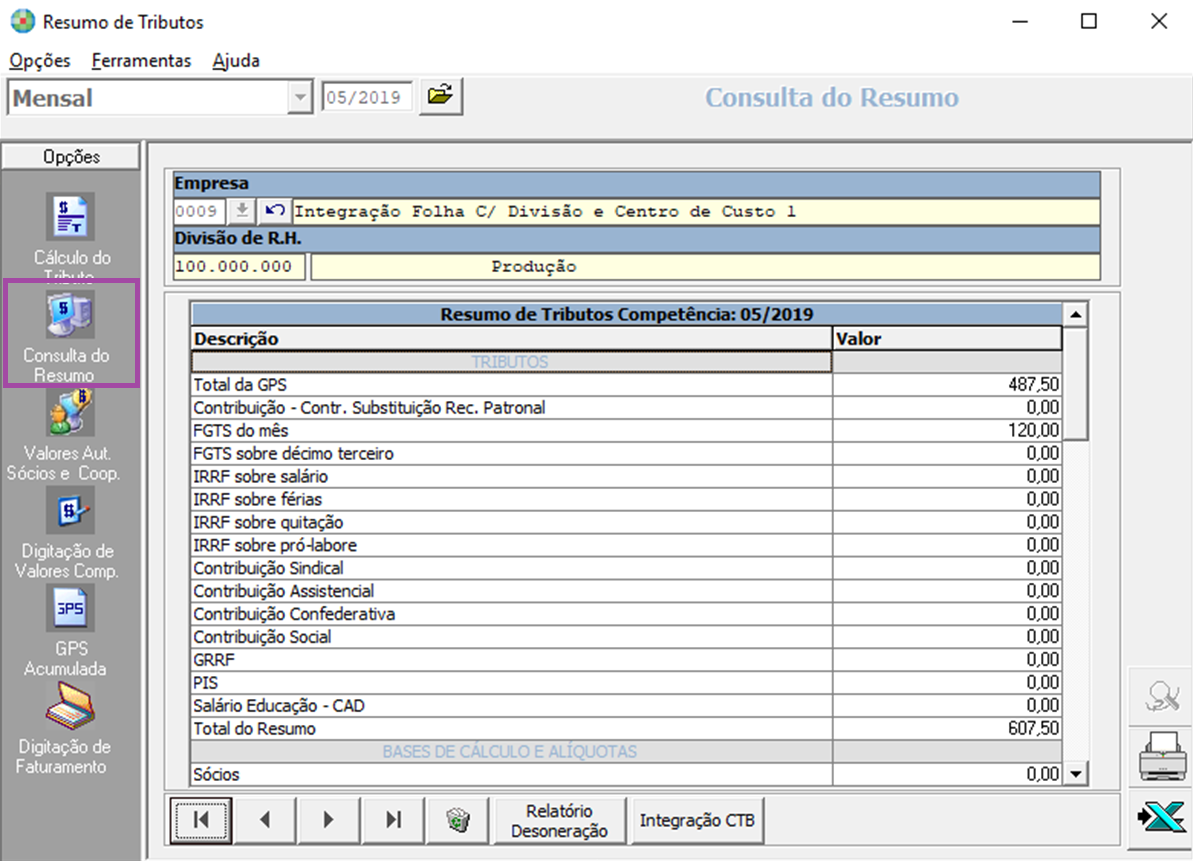Screen dimensions: 1193x861
Task: Click the TRIBUTOS section header row
Action: 625,362
